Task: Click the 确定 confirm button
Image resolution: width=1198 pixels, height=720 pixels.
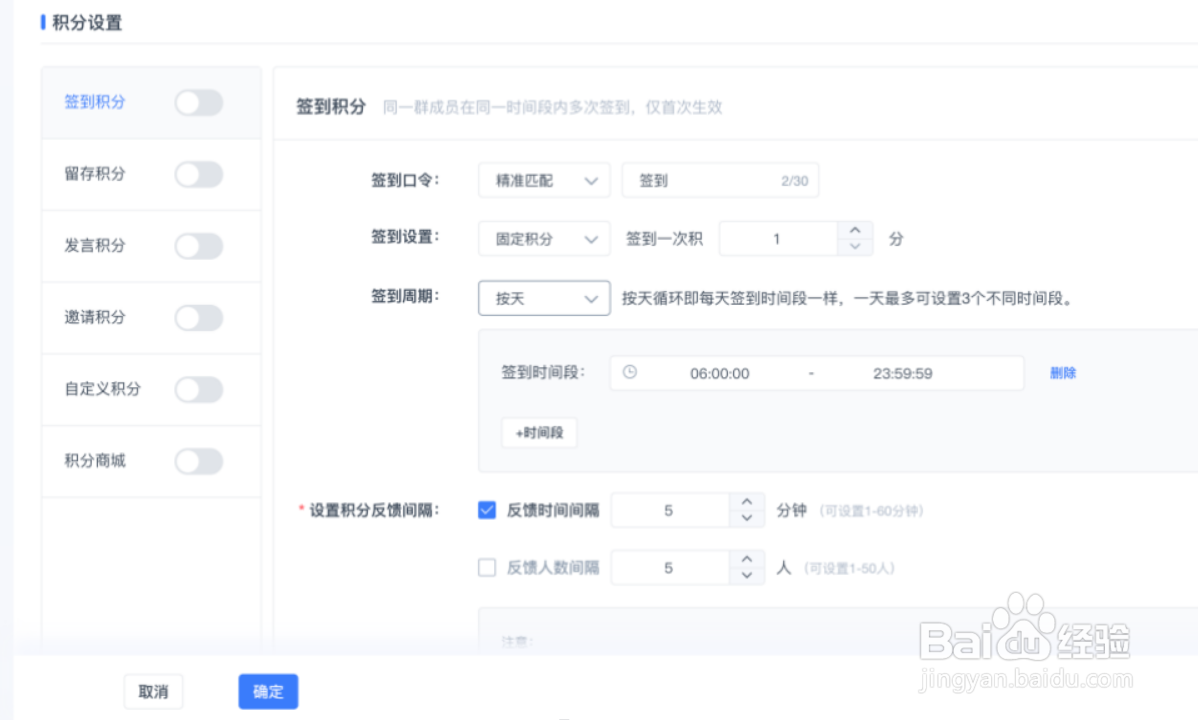Action: 267,691
